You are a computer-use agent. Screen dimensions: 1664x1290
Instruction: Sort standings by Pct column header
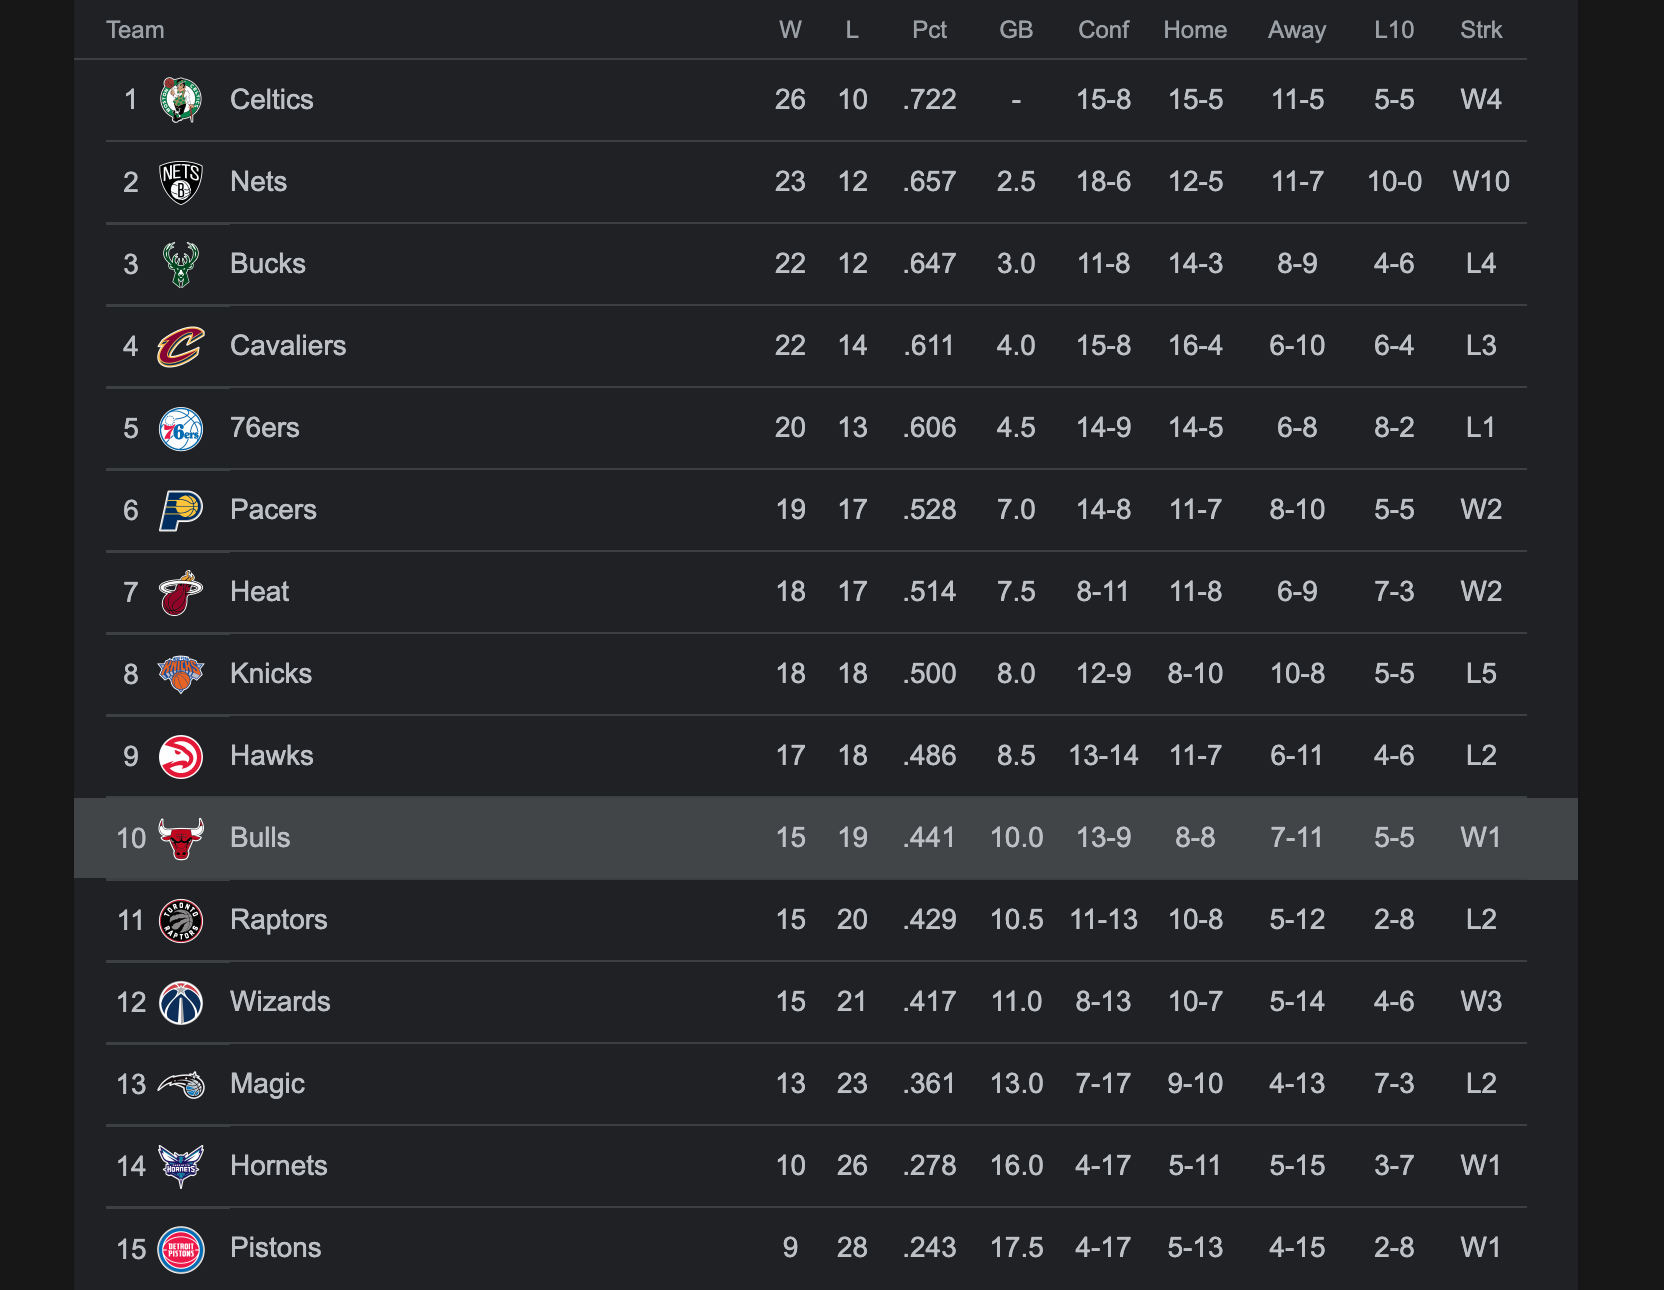pyautogui.click(x=929, y=30)
